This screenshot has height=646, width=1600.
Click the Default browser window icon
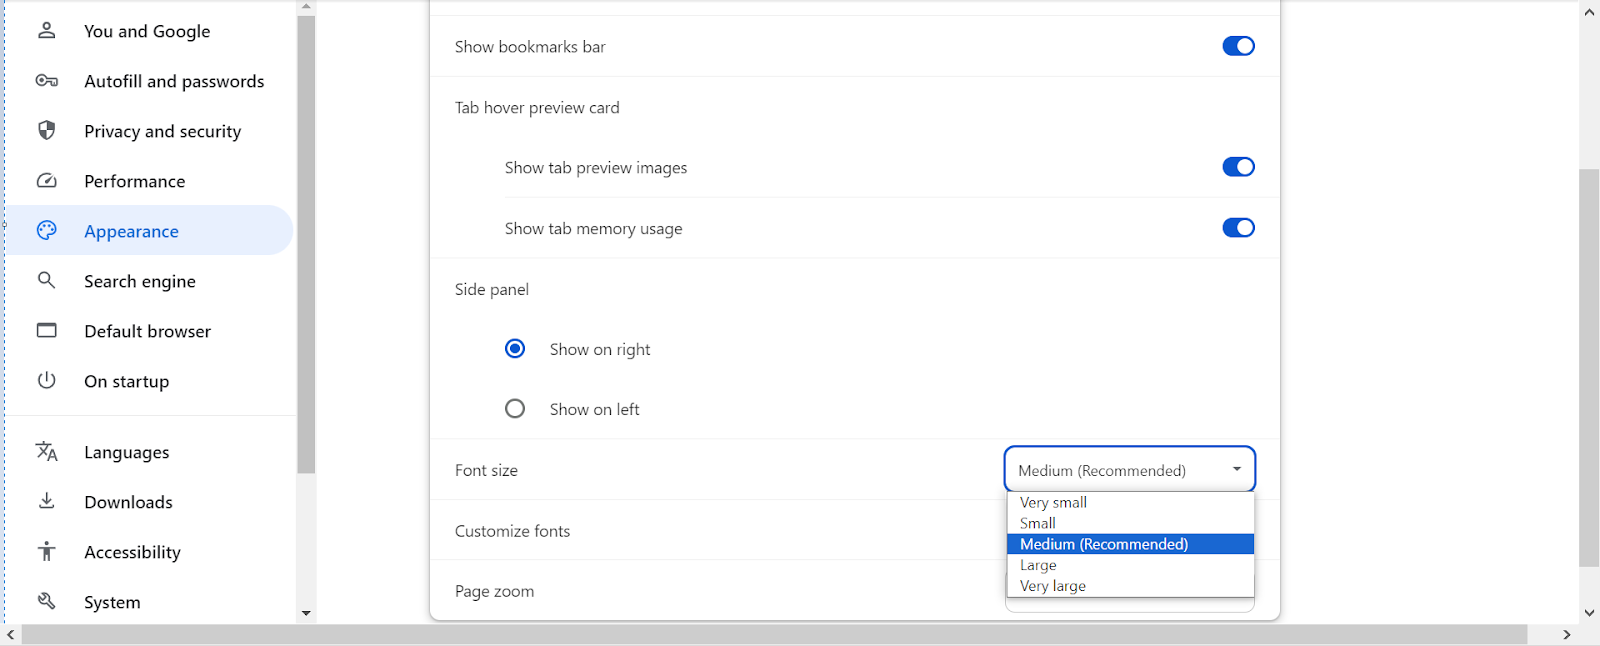[46, 330]
